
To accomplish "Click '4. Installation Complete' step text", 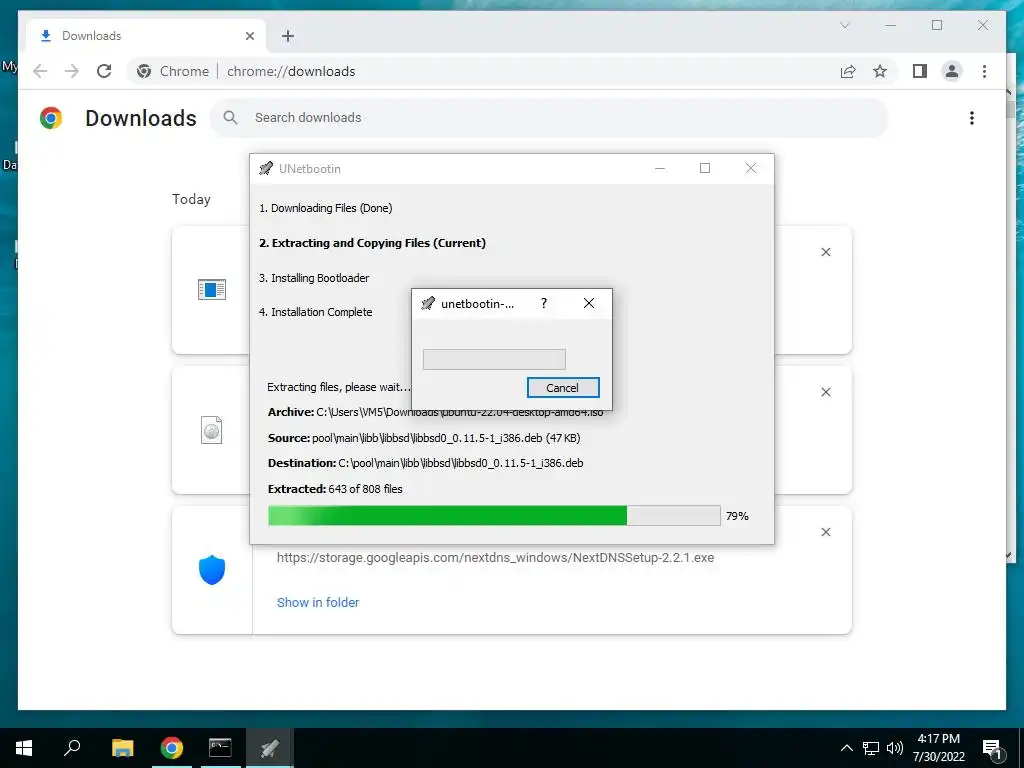I will (315, 312).
